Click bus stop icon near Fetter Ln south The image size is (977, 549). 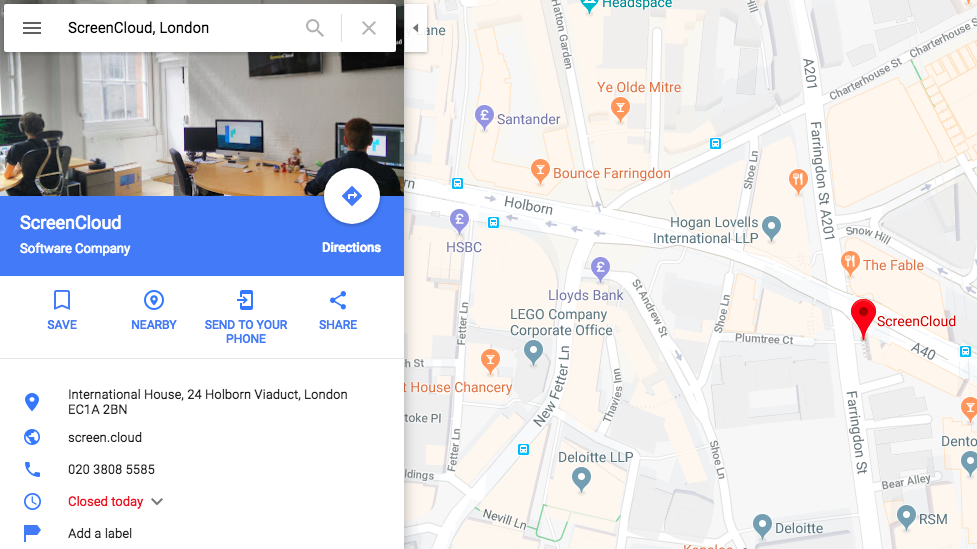click(x=523, y=449)
